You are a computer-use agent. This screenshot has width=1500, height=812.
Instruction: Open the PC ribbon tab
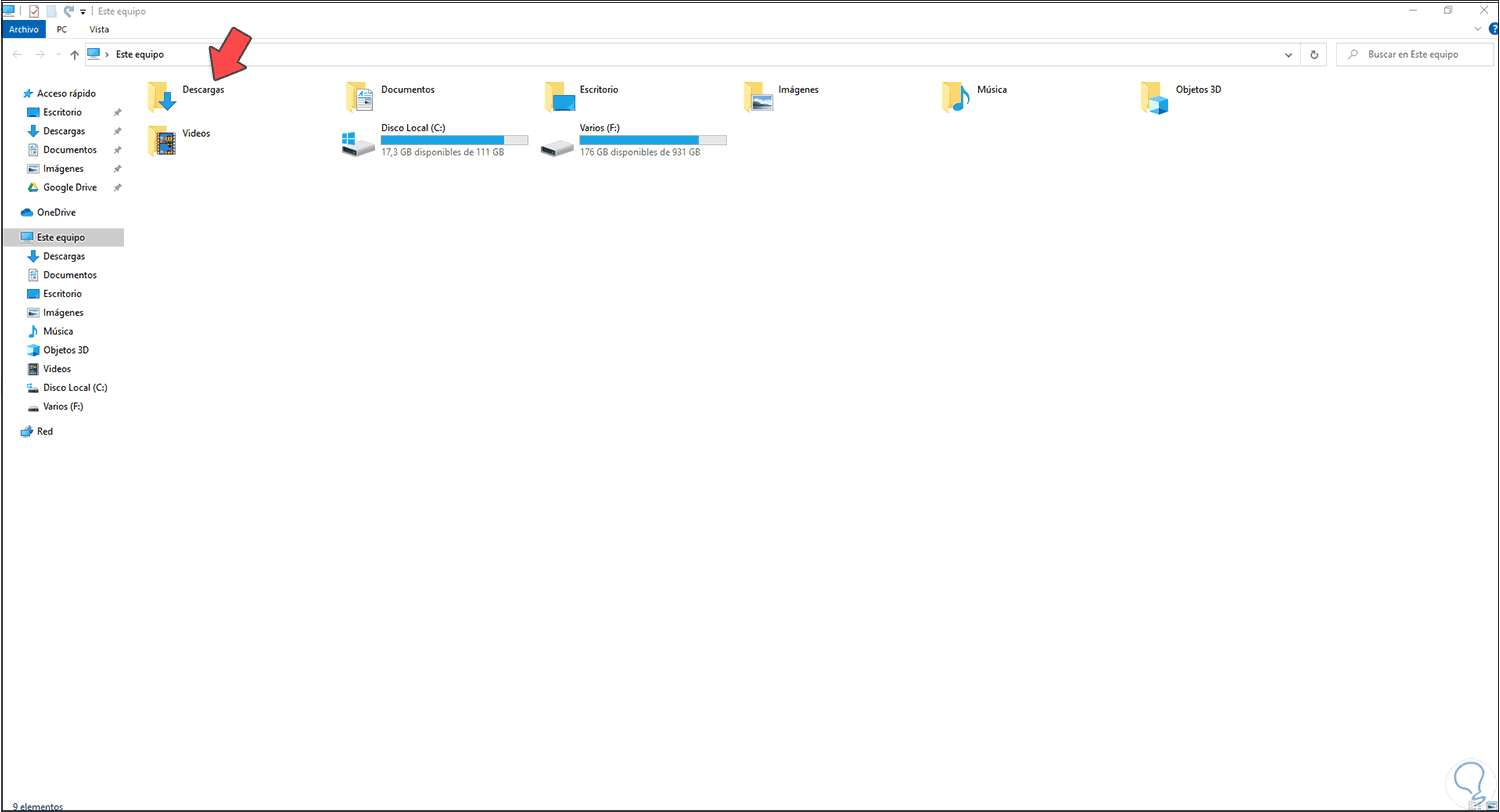[x=62, y=30]
